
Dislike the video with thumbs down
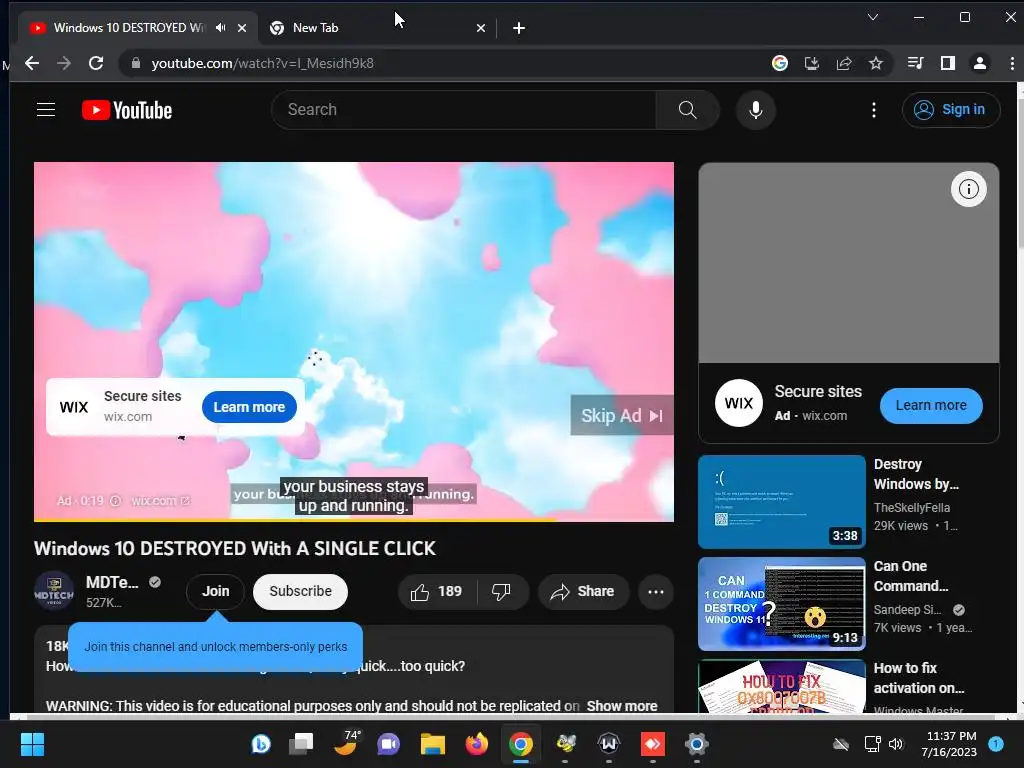click(502, 592)
